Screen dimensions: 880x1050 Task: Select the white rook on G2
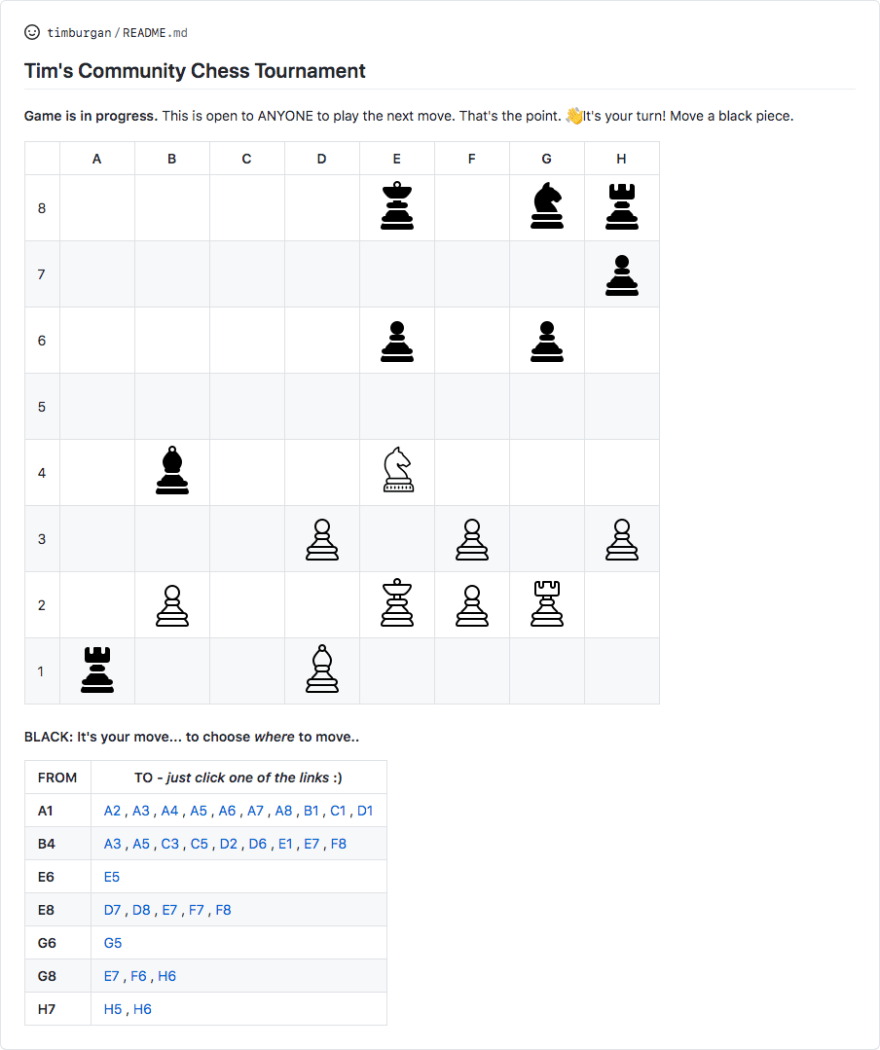(x=547, y=603)
